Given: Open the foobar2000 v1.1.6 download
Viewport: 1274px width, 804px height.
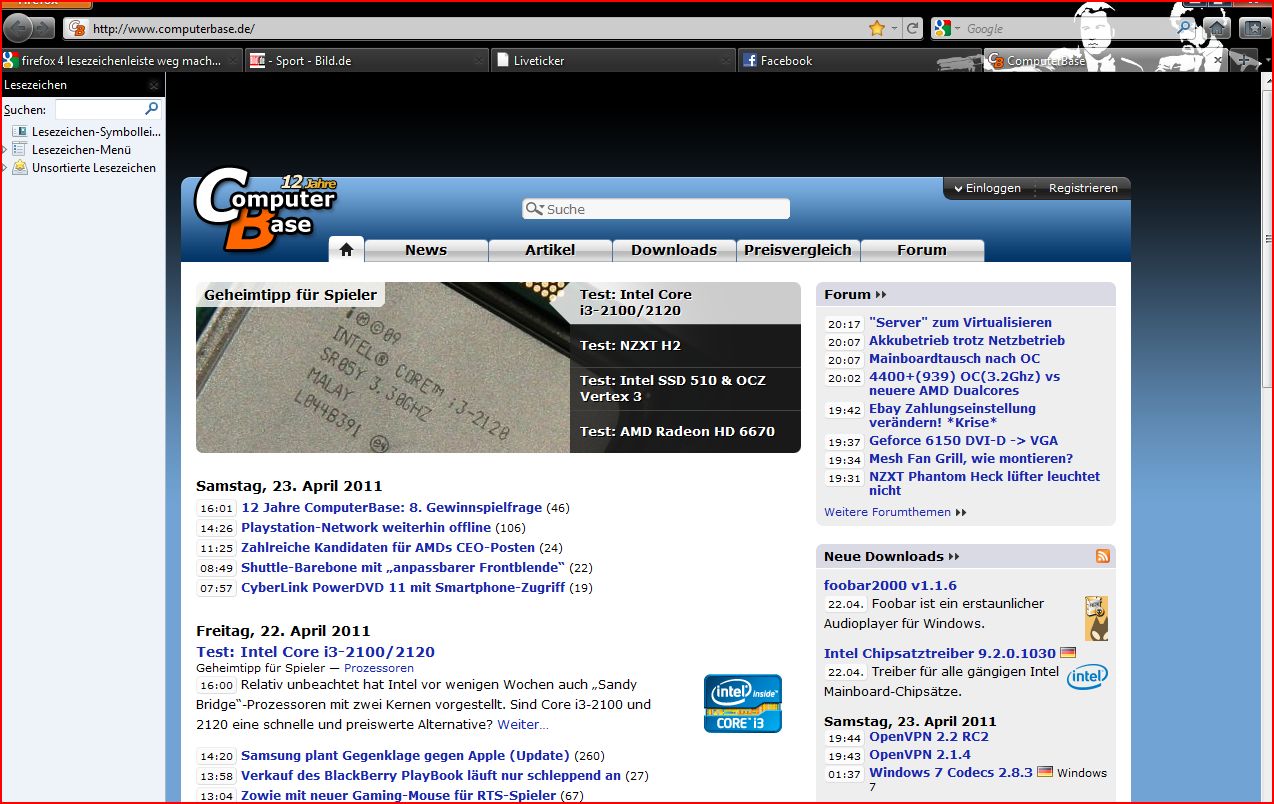Looking at the screenshot, I should (890, 586).
